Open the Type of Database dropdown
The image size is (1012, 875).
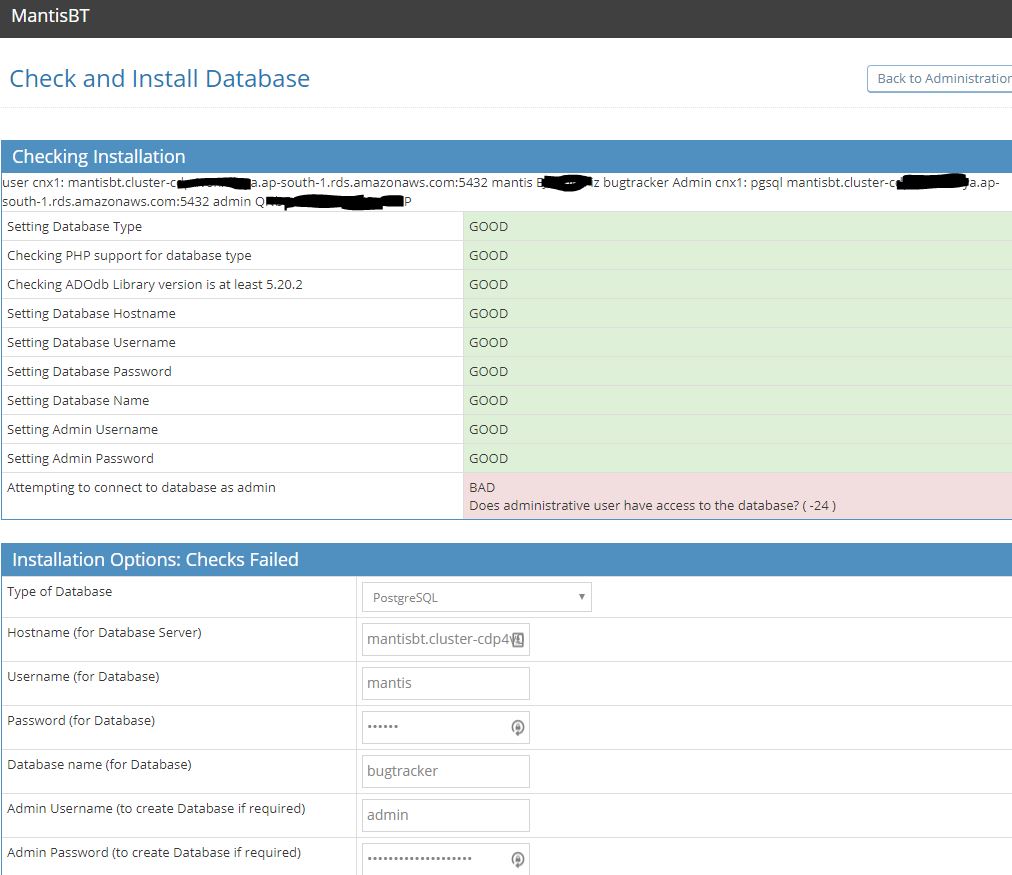pos(476,598)
